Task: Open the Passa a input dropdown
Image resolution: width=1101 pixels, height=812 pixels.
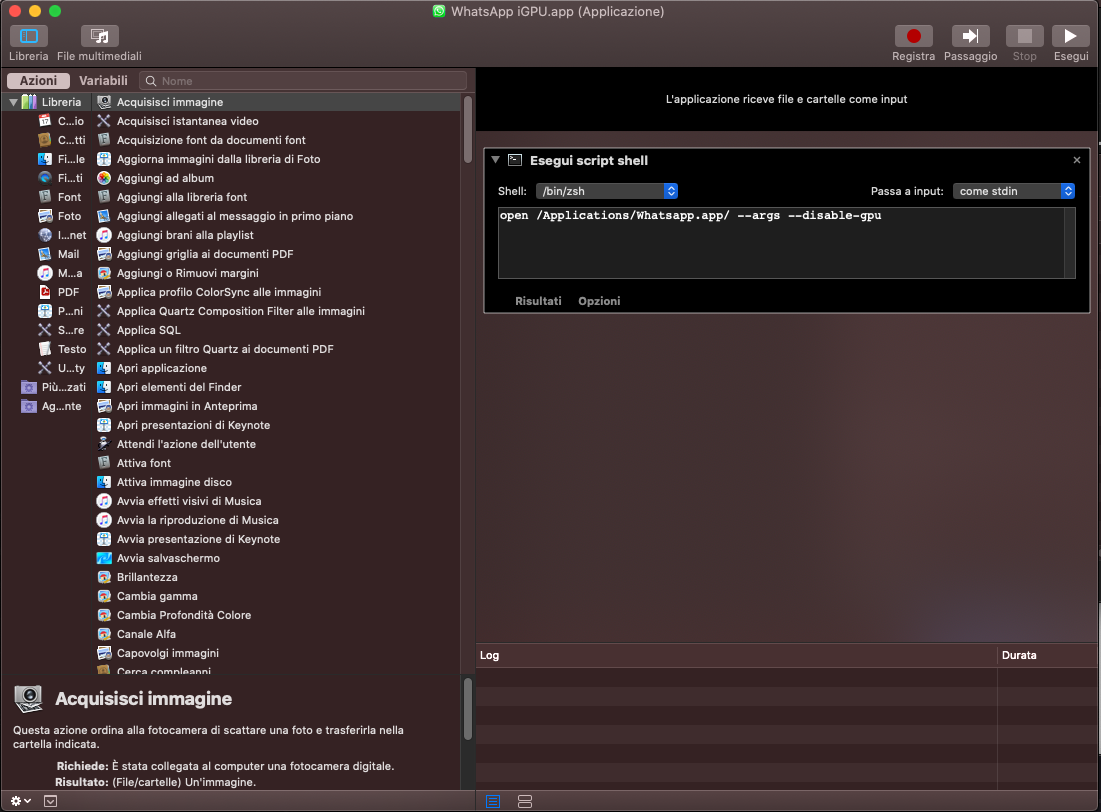Action: click(x=1013, y=190)
